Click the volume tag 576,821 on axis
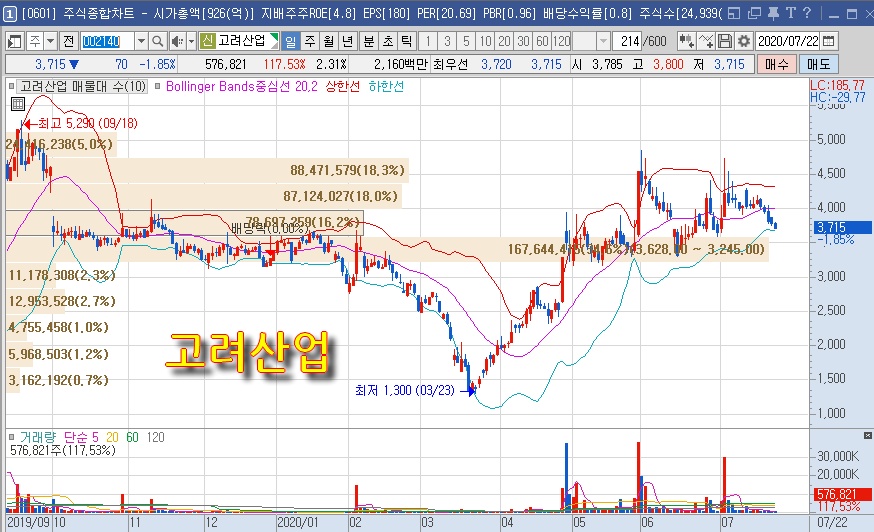 coord(842,494)
